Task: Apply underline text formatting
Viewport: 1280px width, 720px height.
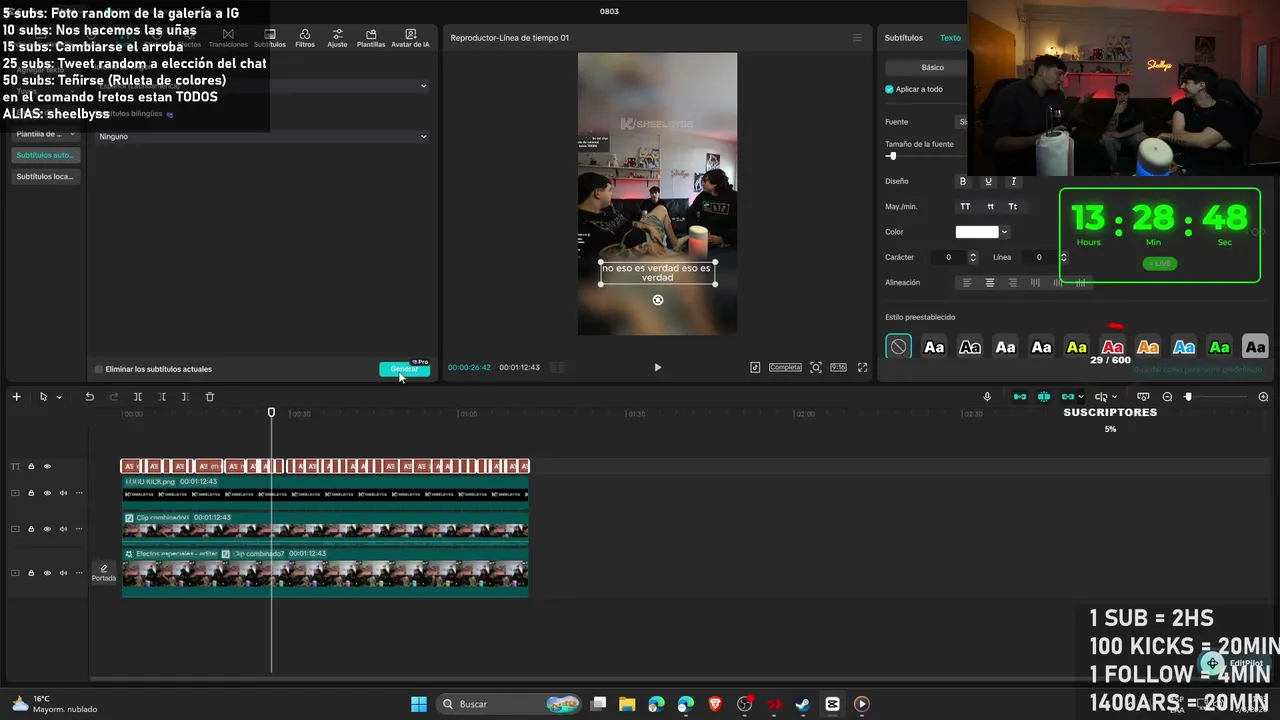Action: [x=988, y=181]
